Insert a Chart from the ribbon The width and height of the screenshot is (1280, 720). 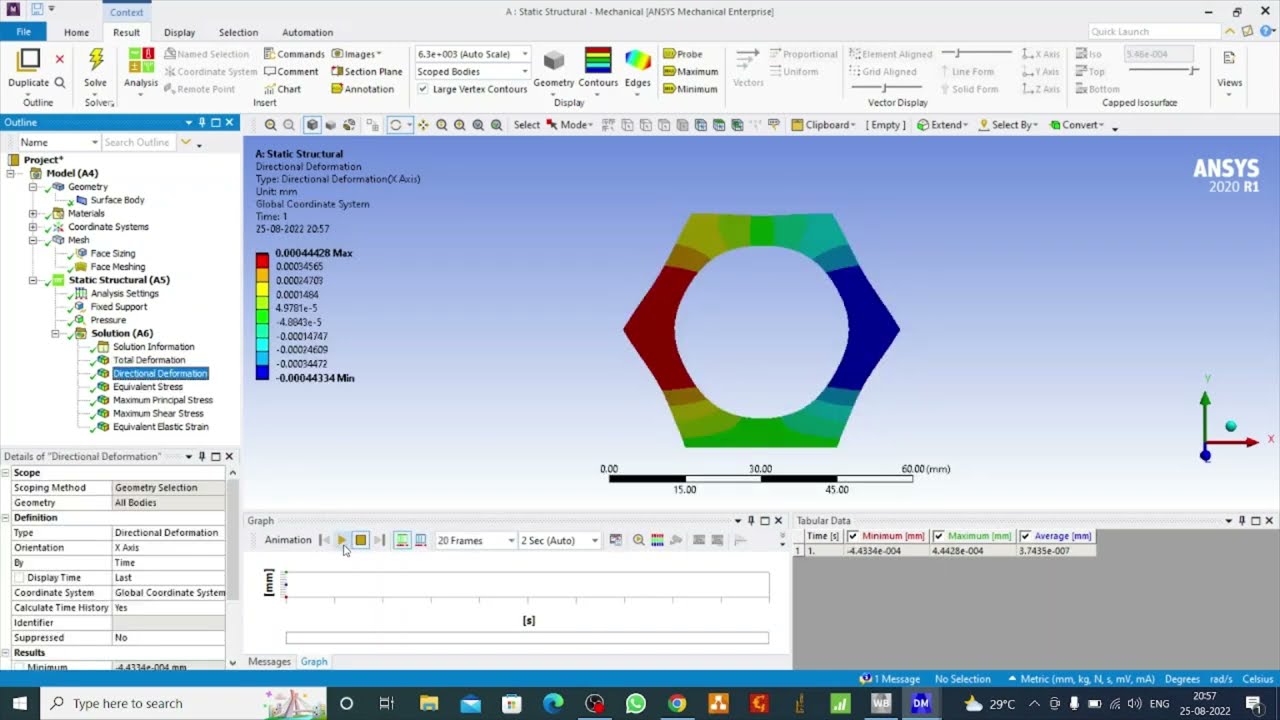tap(283, 89)
